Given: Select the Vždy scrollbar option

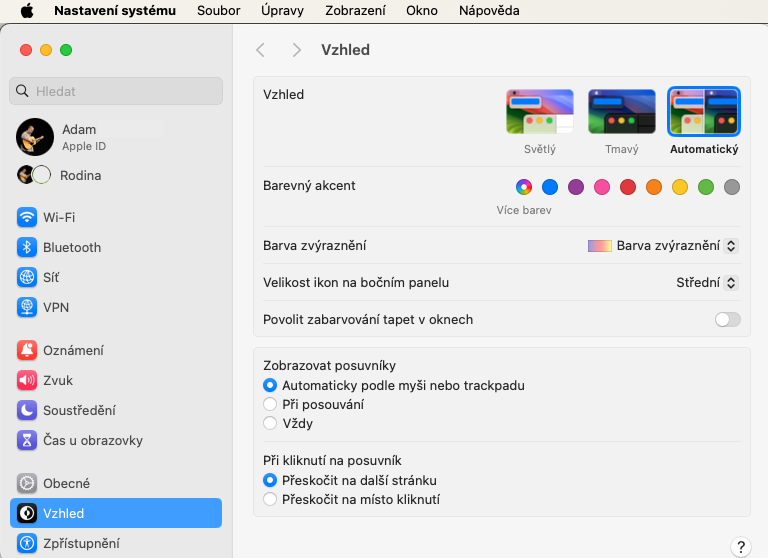Looking at the screenshot, I should tap(270, 423).
